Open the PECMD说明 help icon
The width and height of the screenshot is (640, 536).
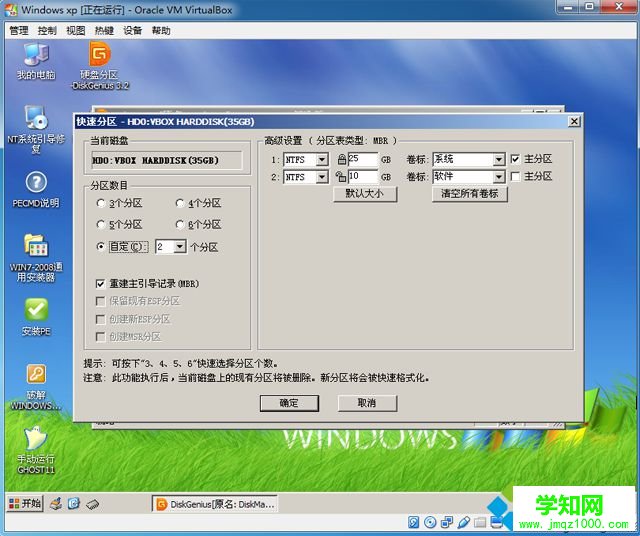[36, 190]
